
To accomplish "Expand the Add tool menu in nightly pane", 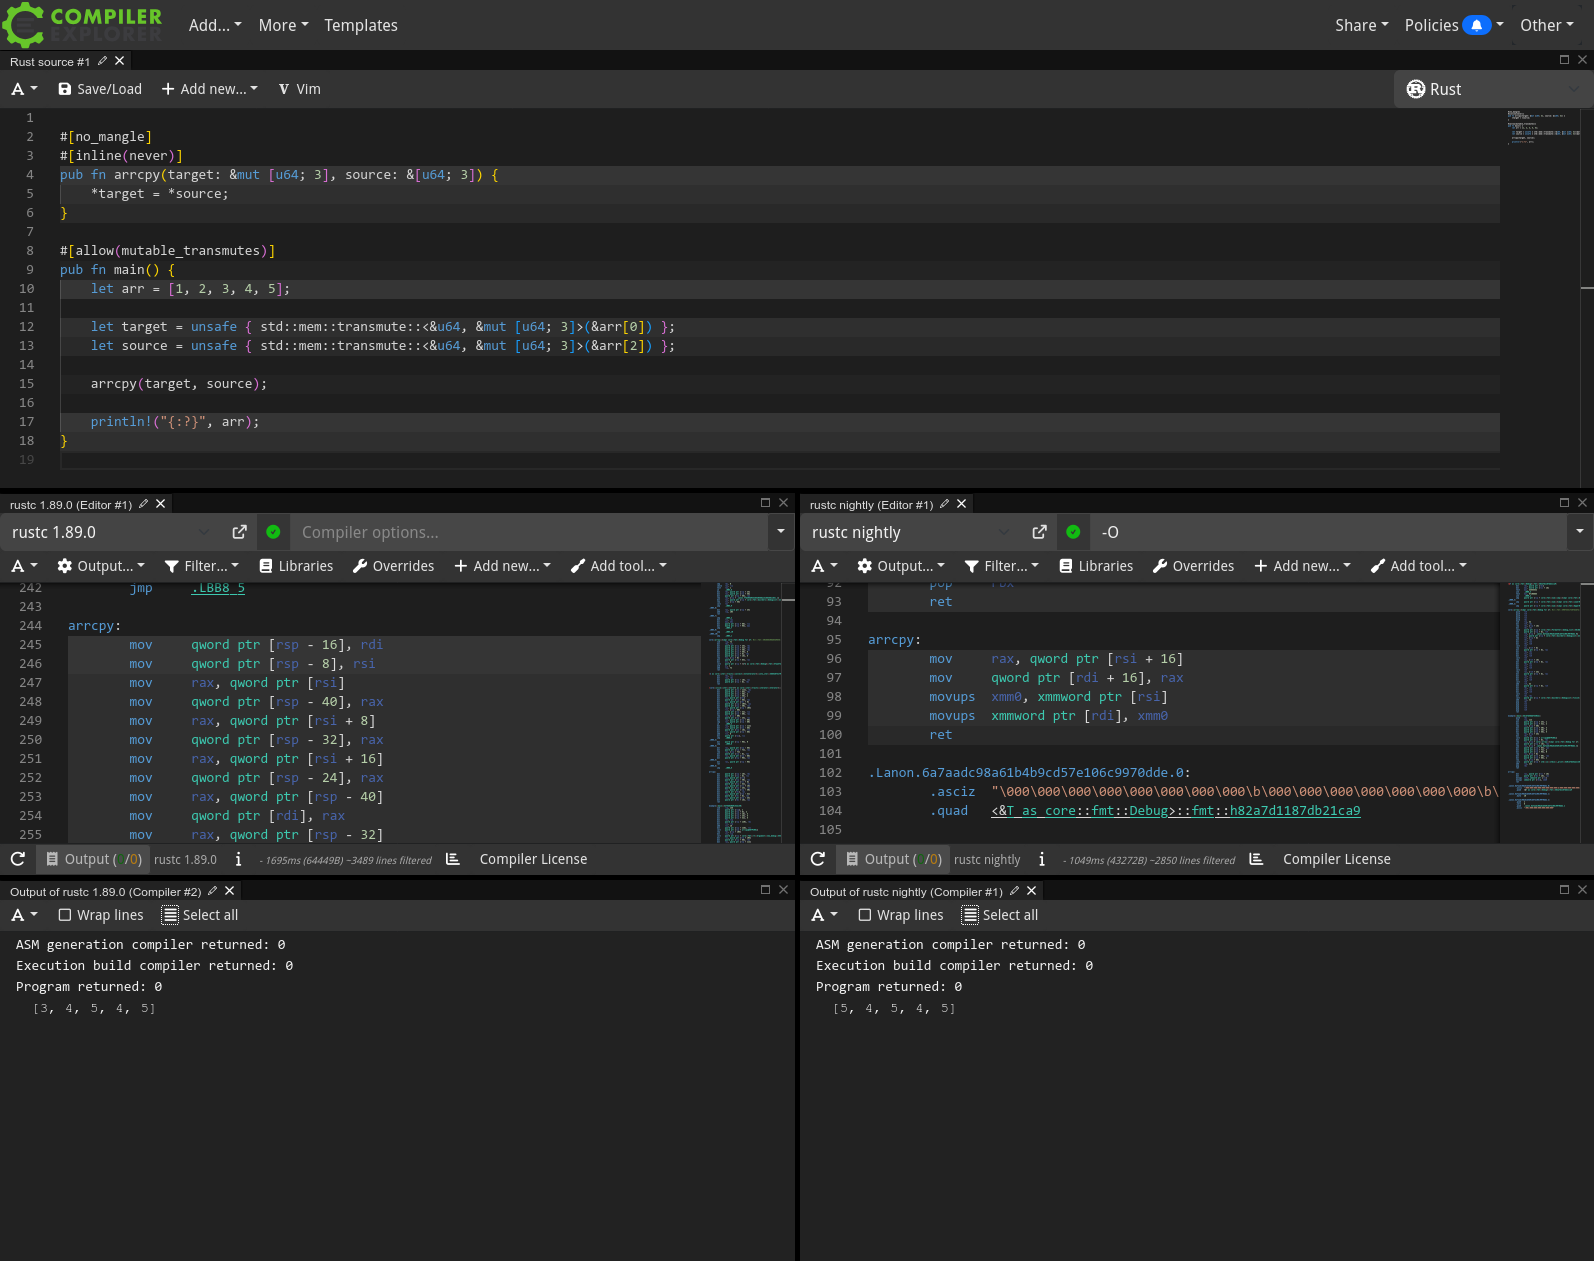I will (1418, 566).
